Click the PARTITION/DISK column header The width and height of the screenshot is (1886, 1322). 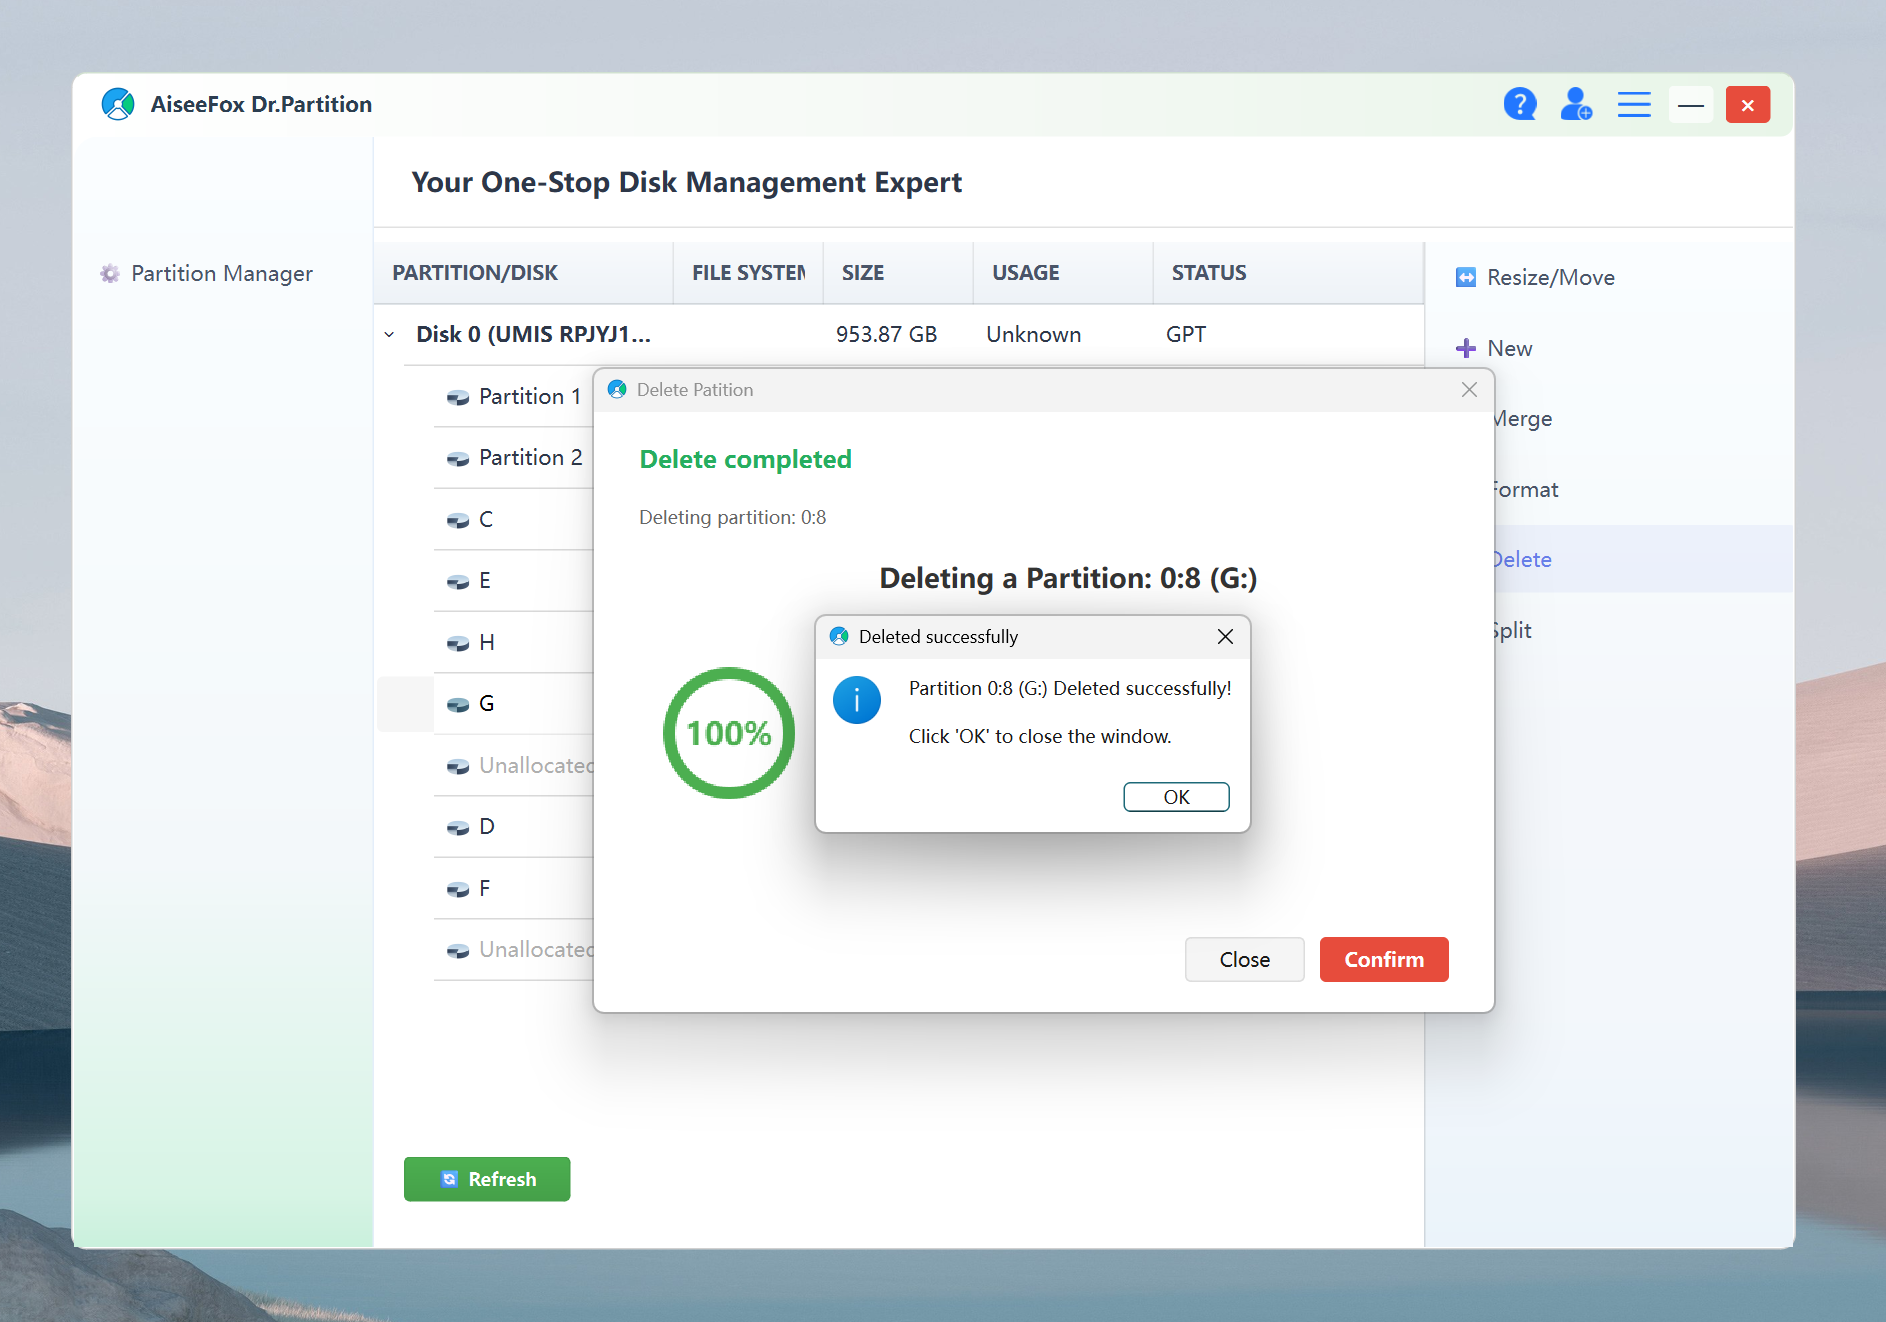coord(523,273)
